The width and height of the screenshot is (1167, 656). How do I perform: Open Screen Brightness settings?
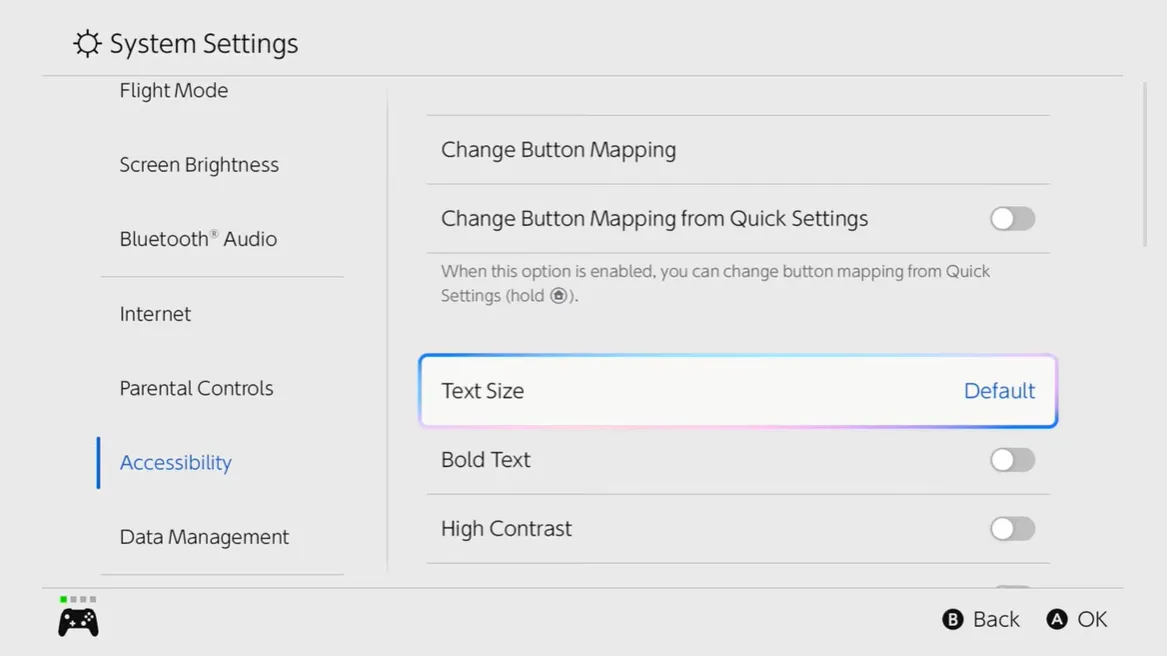pyautogui.click(x=199, y=165)
